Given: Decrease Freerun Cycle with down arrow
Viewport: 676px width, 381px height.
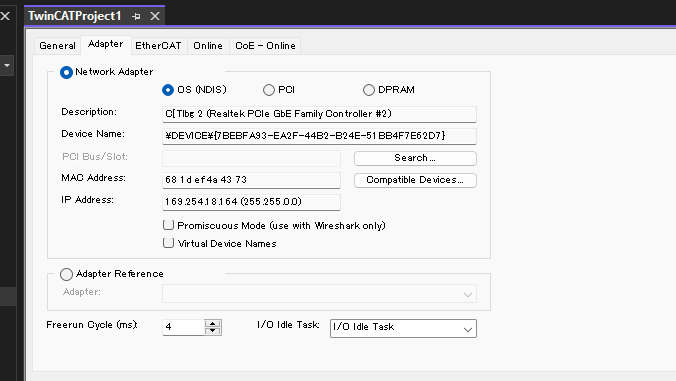Looking at the screenshot, I should coord(213,331).
